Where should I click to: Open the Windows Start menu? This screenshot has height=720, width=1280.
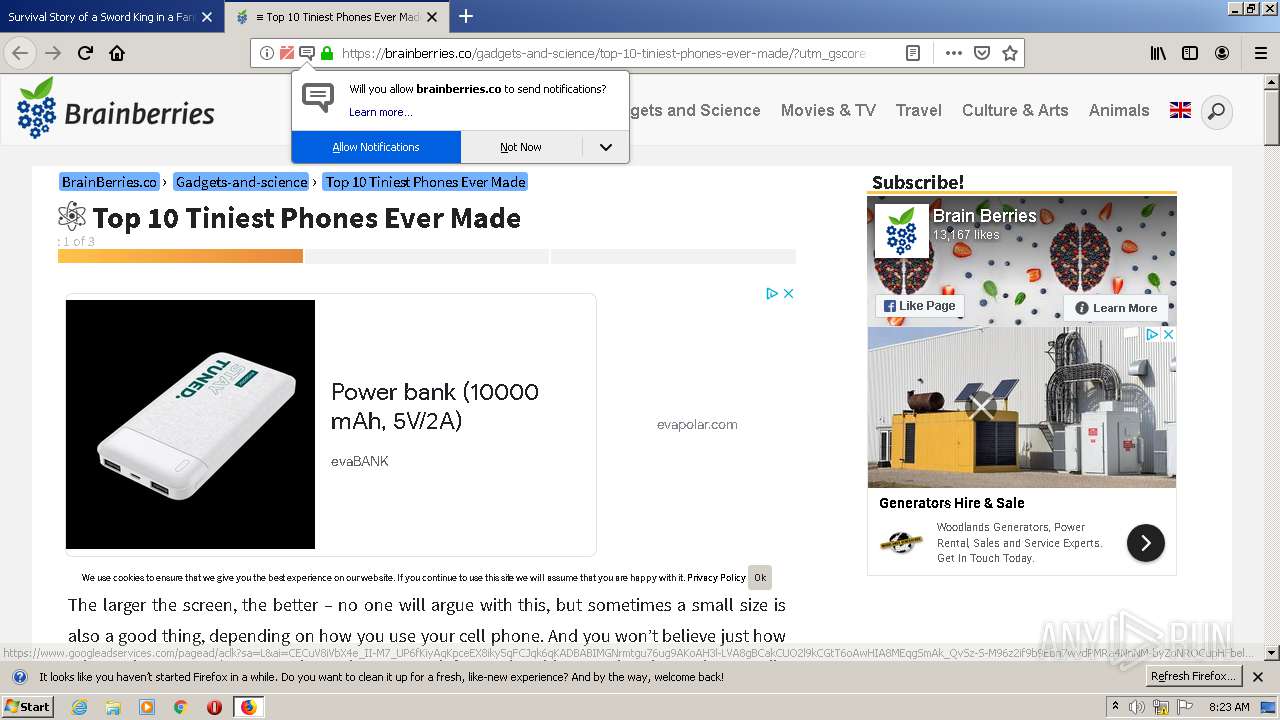[27, 706]
